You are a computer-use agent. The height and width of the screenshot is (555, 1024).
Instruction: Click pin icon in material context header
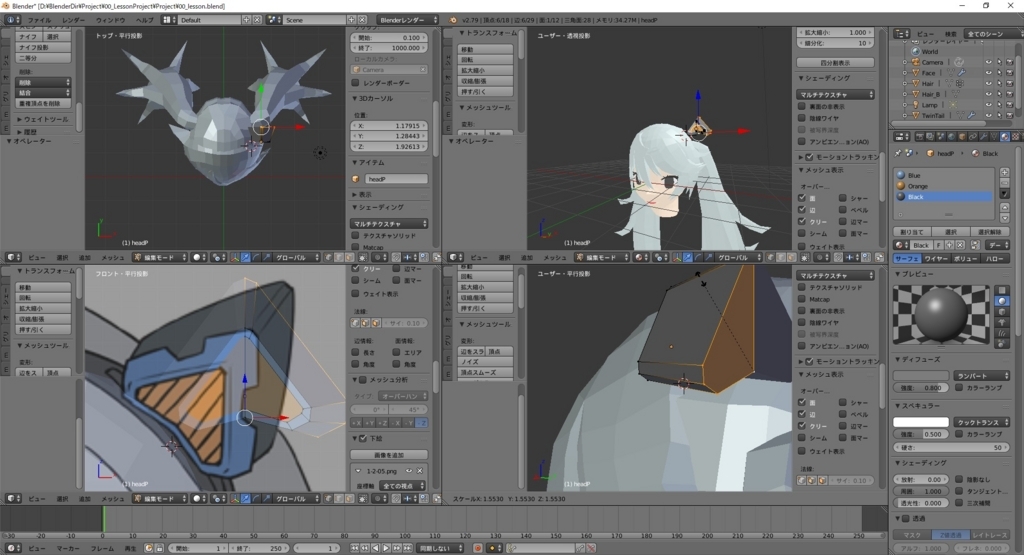pos(898,153)
